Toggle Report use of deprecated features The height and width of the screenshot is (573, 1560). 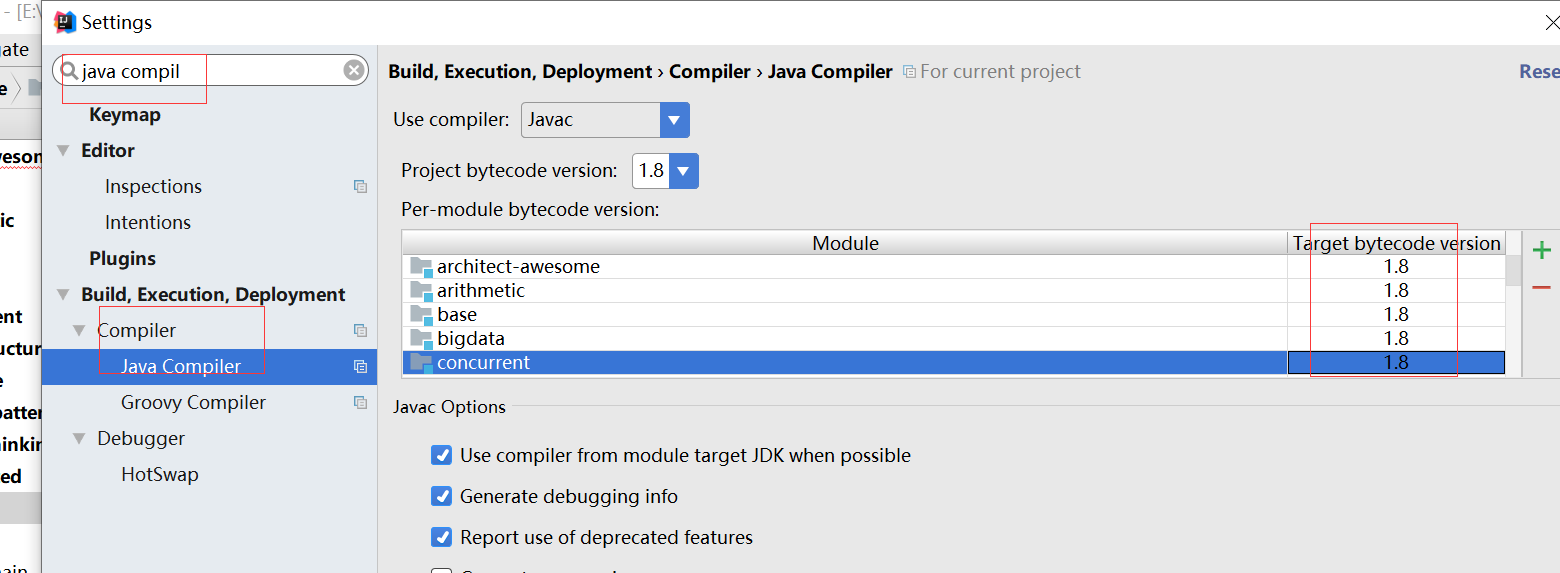pyautogui.click(x=441, y=538)
